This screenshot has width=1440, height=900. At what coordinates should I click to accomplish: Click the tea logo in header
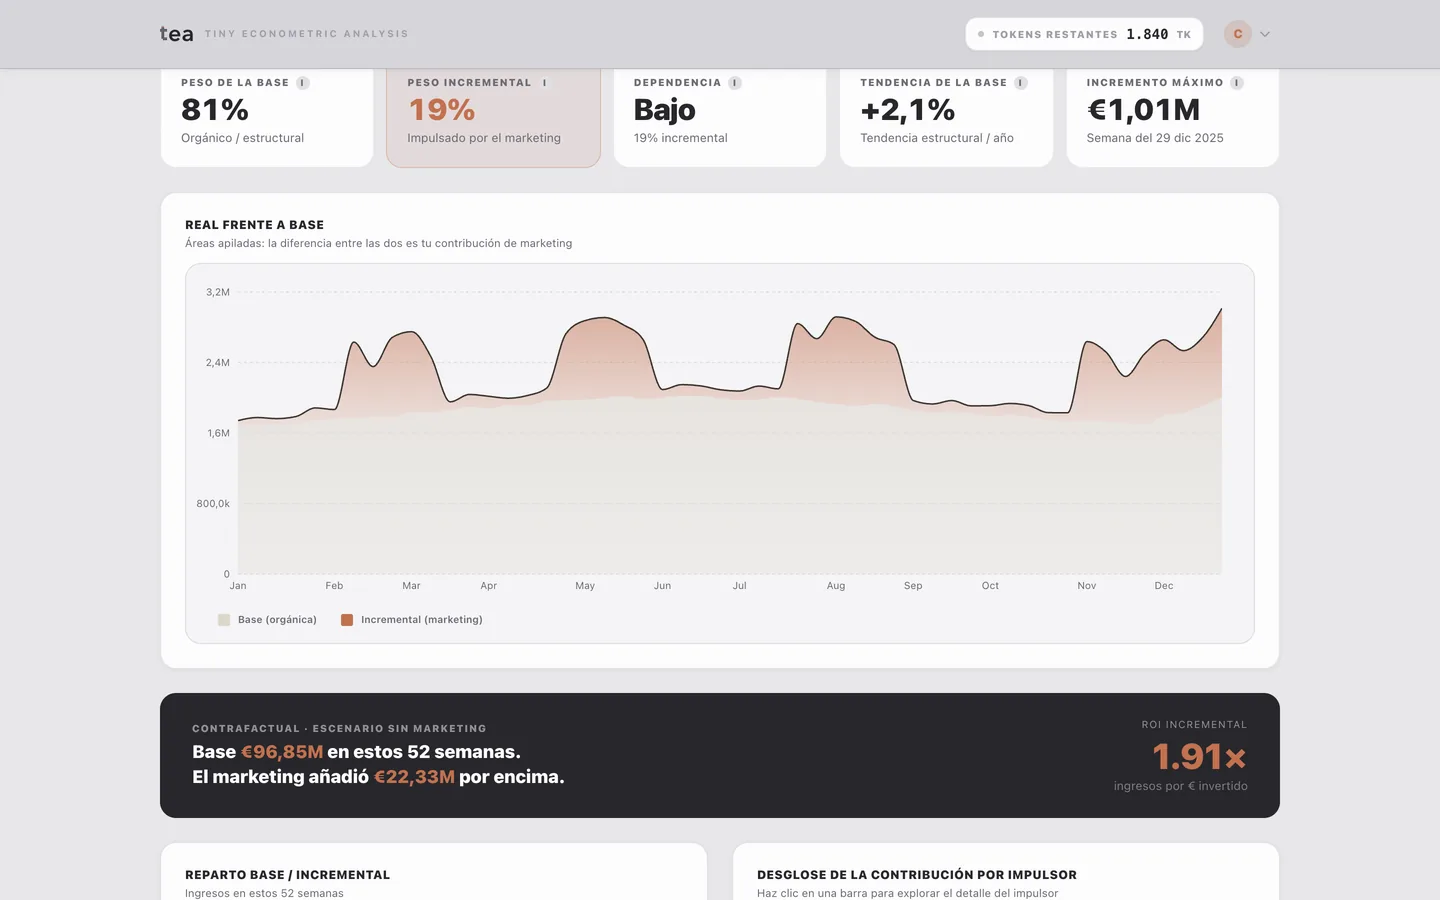pos(176,34)
